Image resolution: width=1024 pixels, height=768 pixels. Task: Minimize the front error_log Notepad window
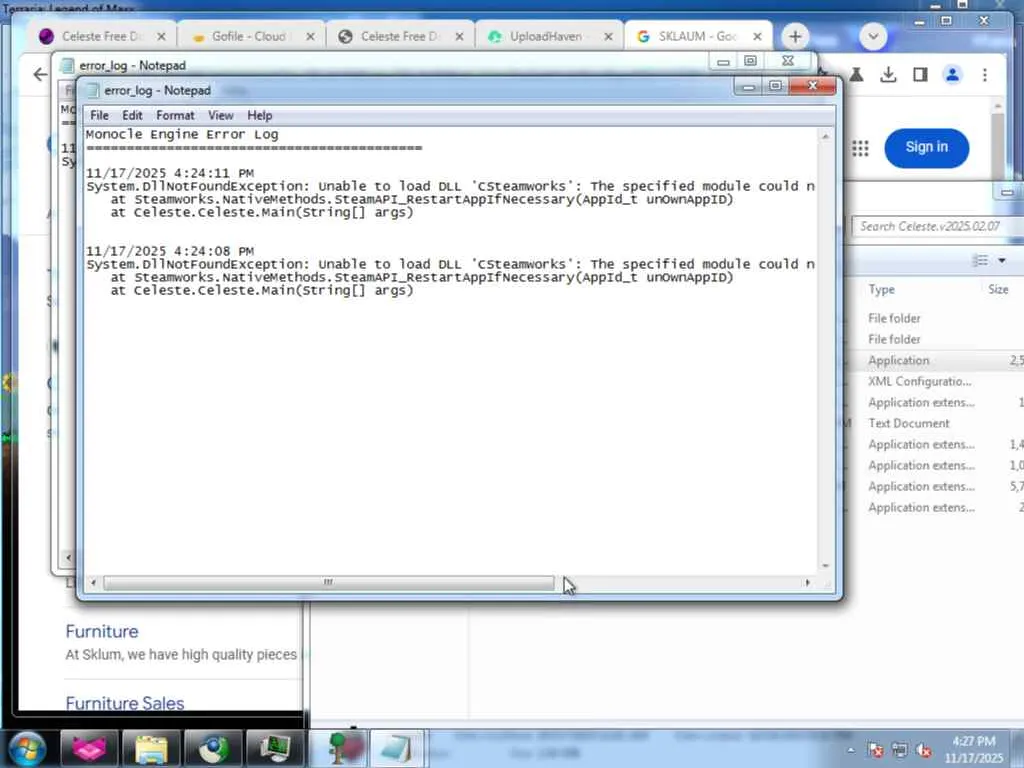748,86
